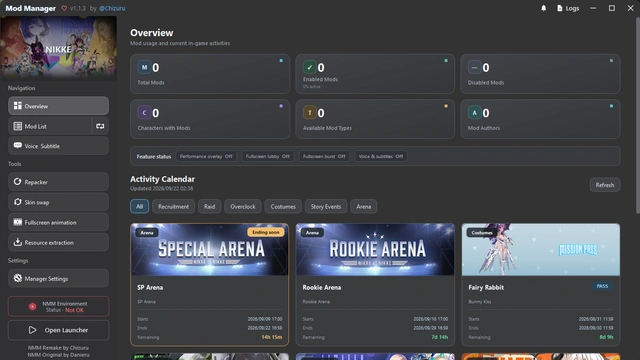Filter calendar by Raid
The width and height of the screenshot is (640, 360).
209,207
